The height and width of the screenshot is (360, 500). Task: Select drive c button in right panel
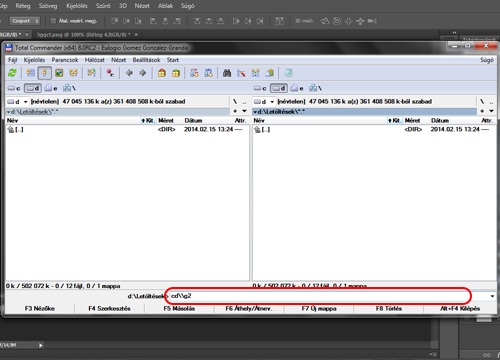260,88
